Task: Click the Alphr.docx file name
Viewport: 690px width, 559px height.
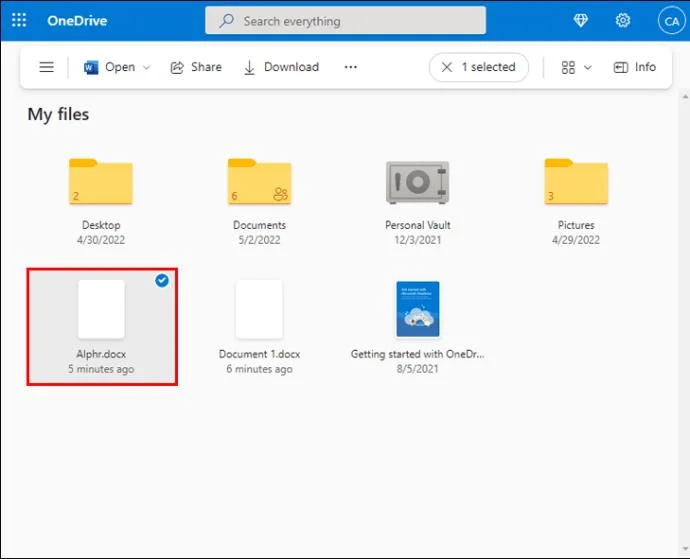Action: (101, 354)
